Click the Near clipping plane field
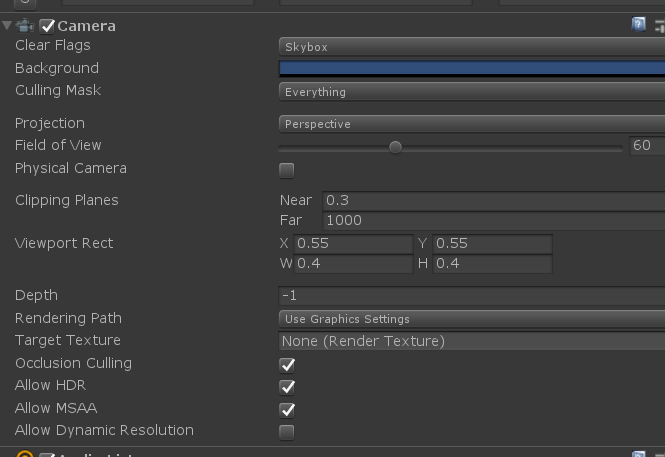Viewport: 665px width, 457px height. click(494, 200)
